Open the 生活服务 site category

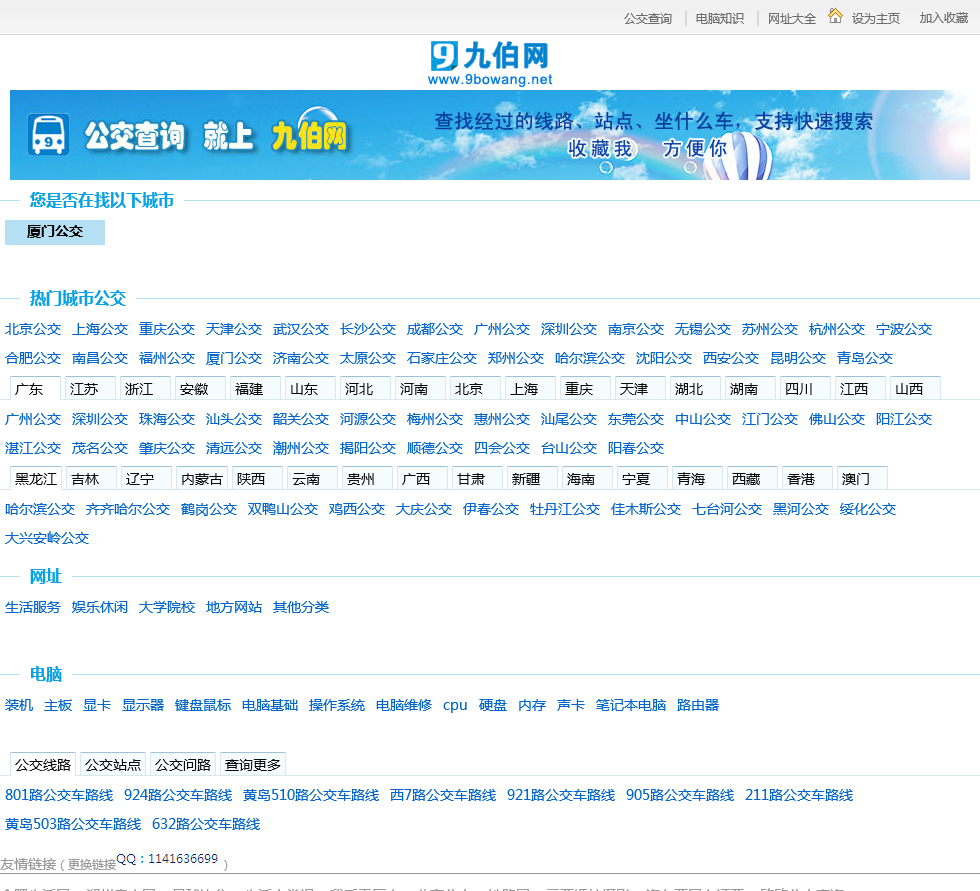(33, 607)
